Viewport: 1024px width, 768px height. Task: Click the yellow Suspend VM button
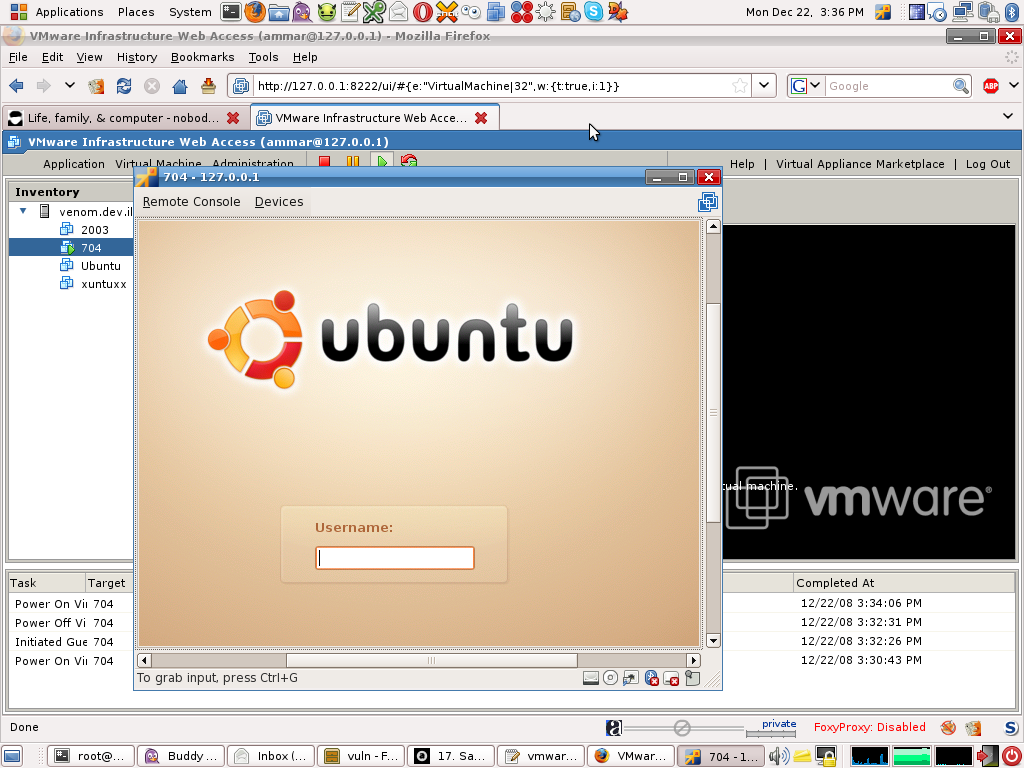coord(353,161)
